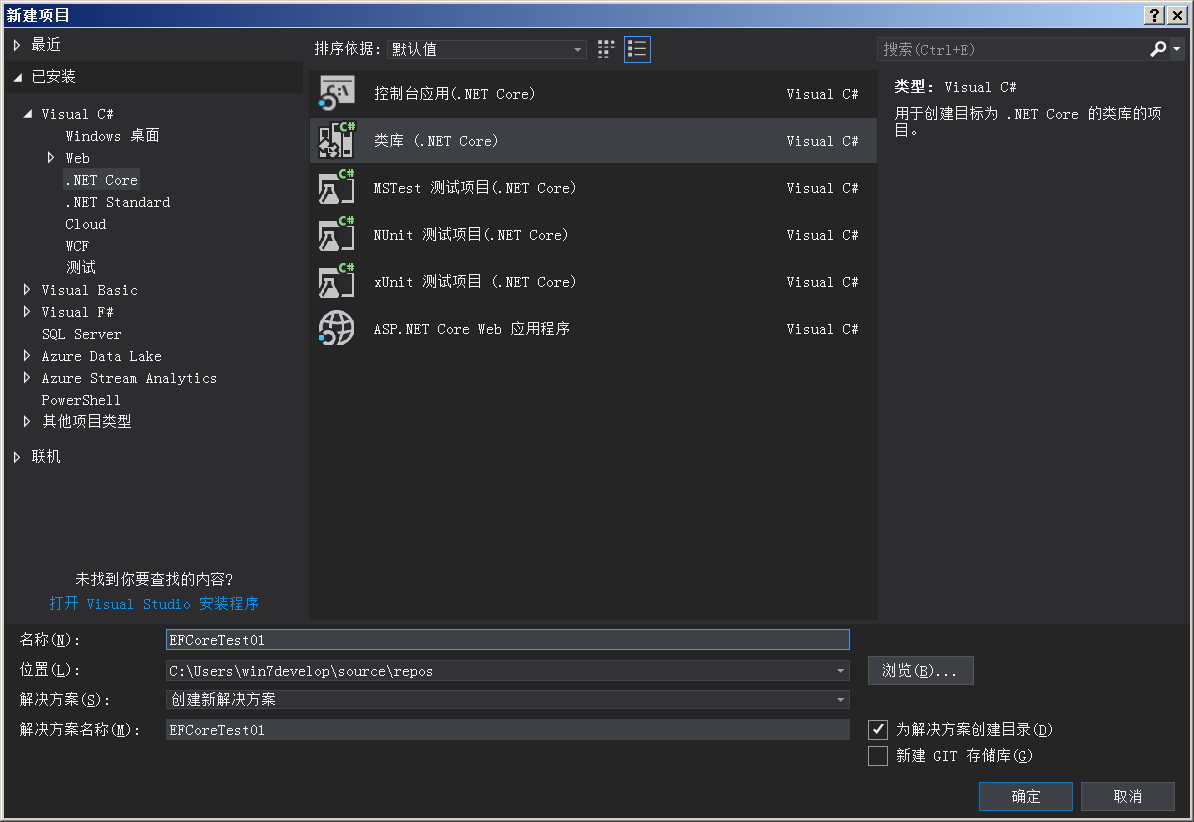Collapse the Visual C# tree node

[x=28, y=113]
